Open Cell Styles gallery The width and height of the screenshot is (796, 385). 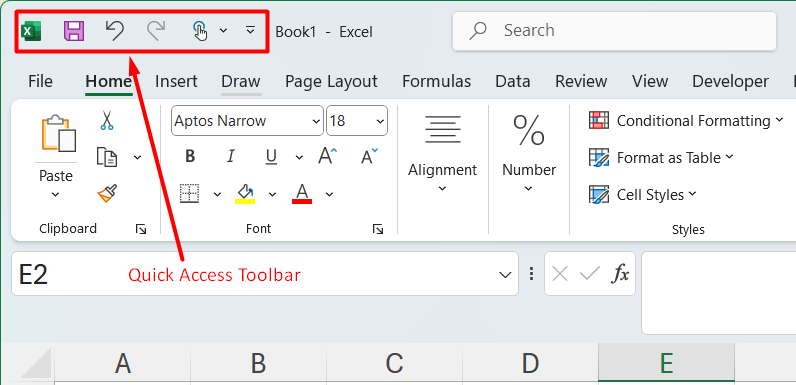[x=643, y=195]
